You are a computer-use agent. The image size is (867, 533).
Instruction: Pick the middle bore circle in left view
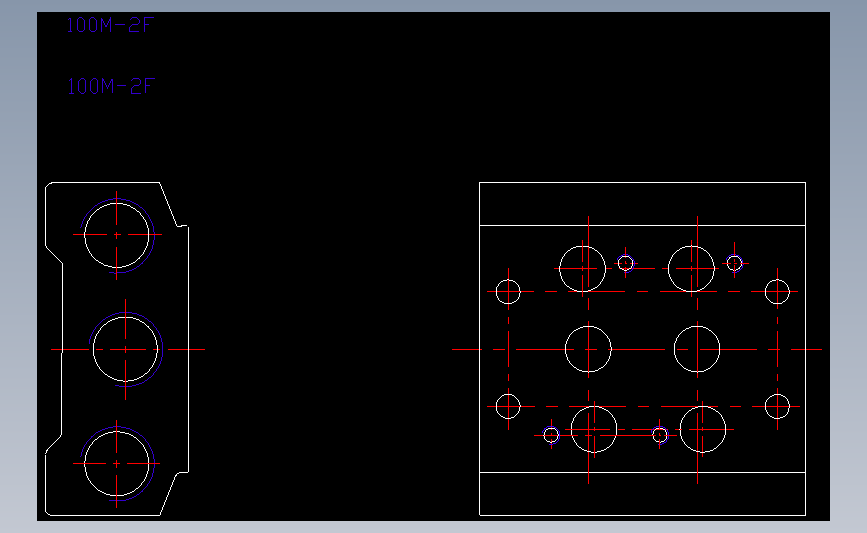[x=126, y=349]
